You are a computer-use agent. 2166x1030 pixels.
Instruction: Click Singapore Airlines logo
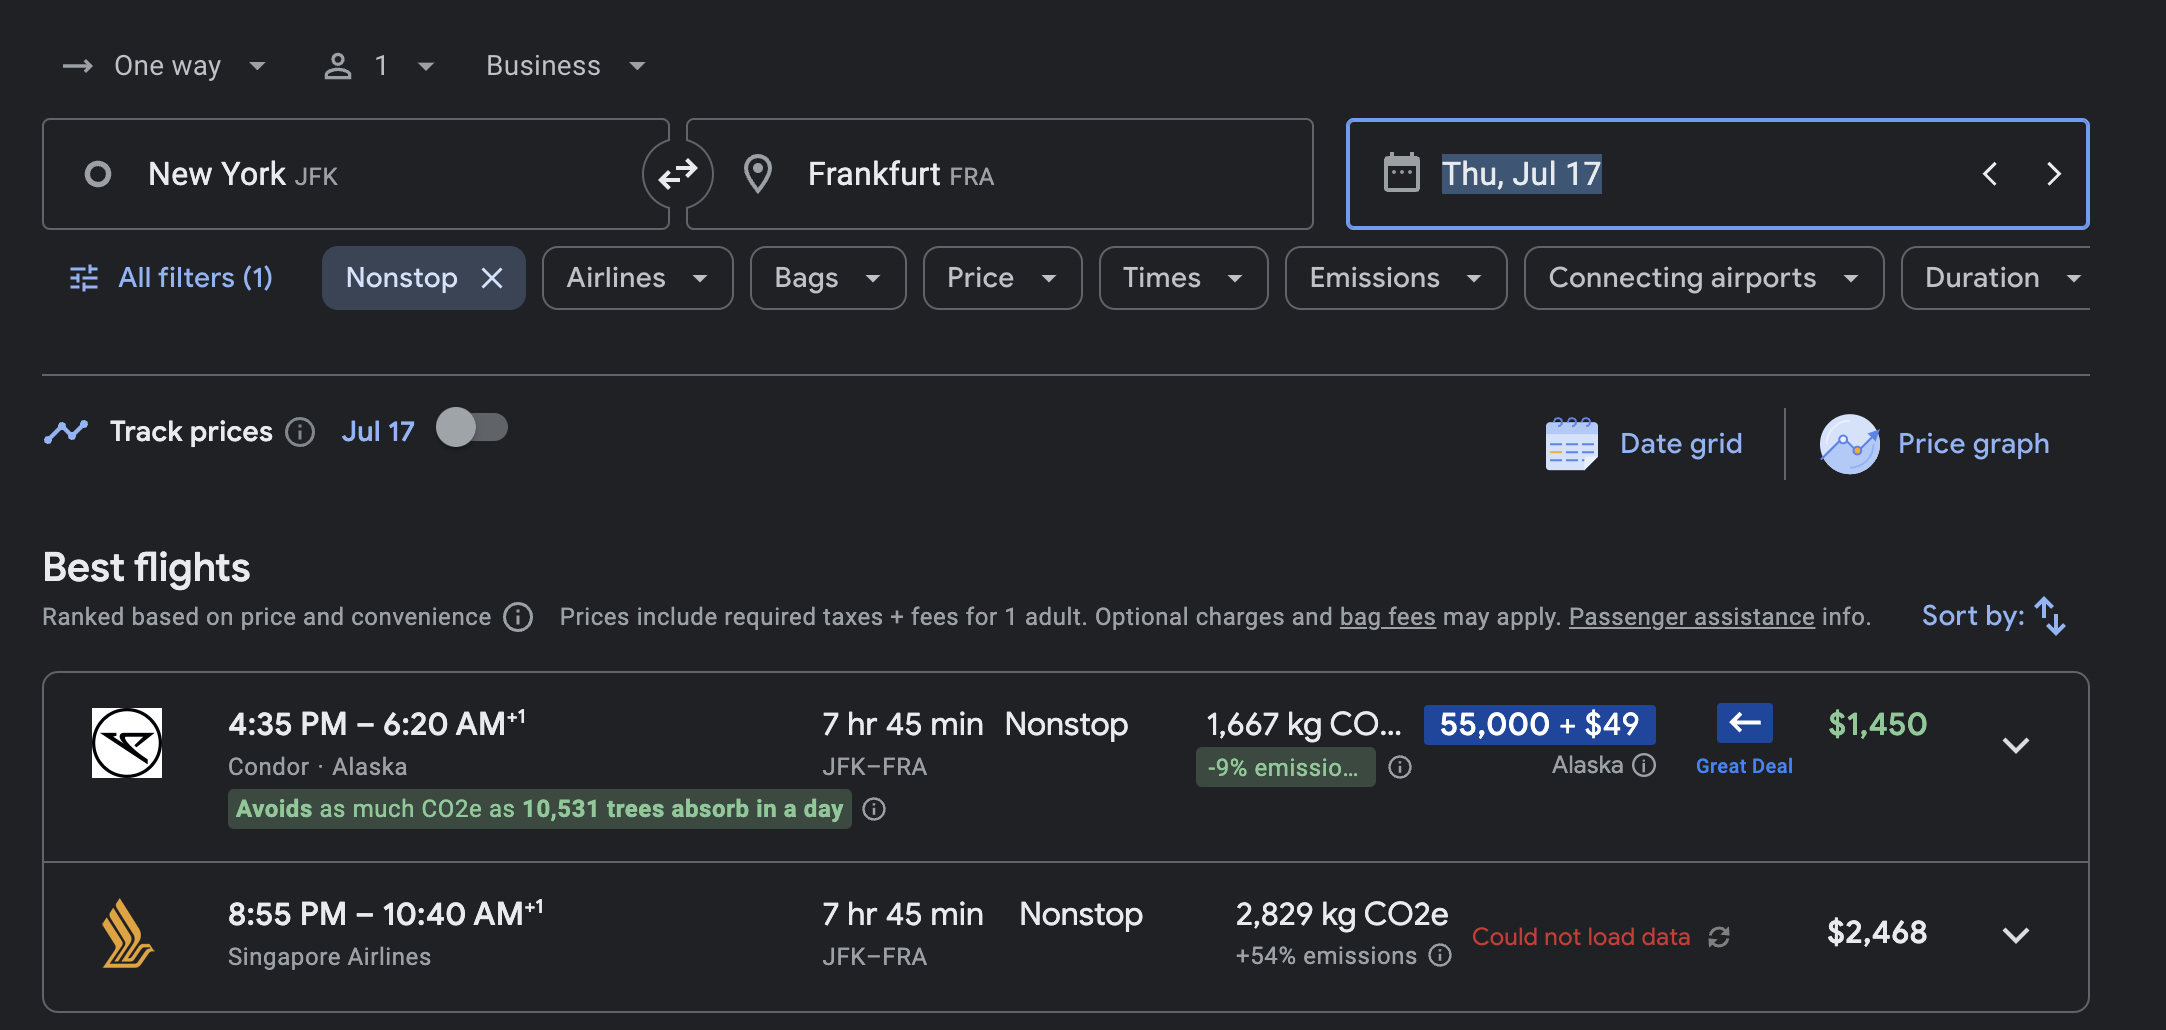click(x=127, y=933)
